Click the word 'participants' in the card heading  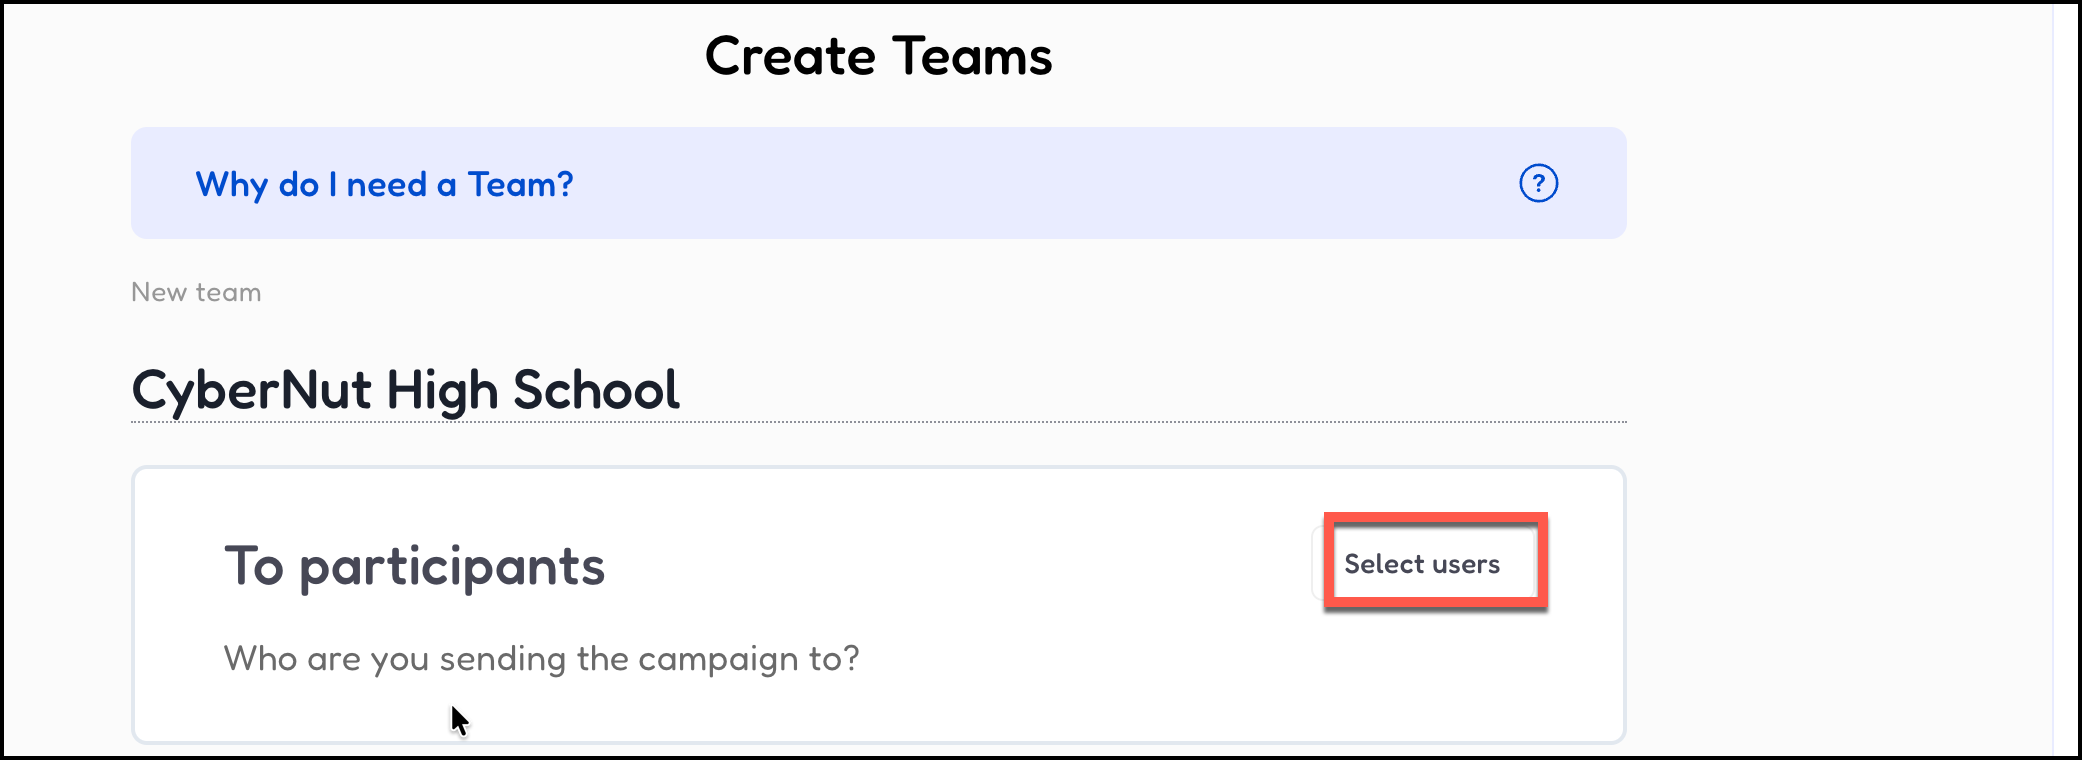452,567
